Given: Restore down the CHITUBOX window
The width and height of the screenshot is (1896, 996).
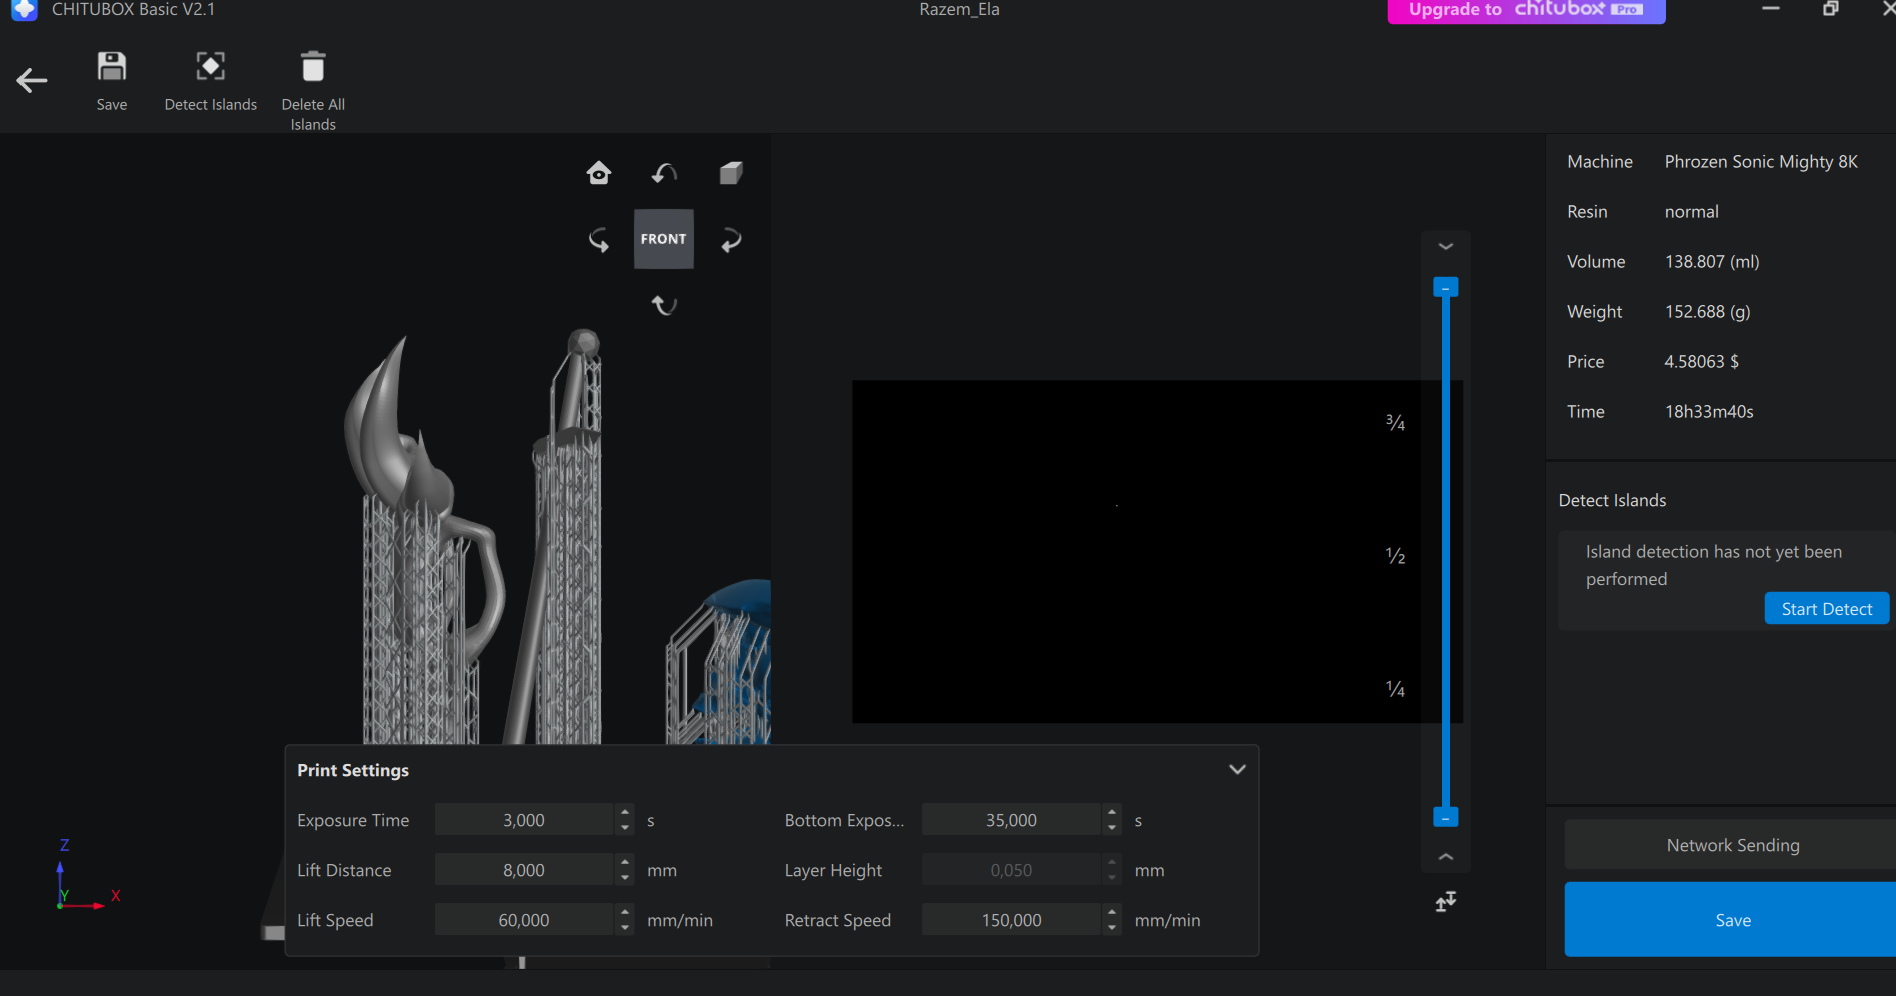Looking at the screenshot, I should pyautogui.click(x=1830, y=9).
